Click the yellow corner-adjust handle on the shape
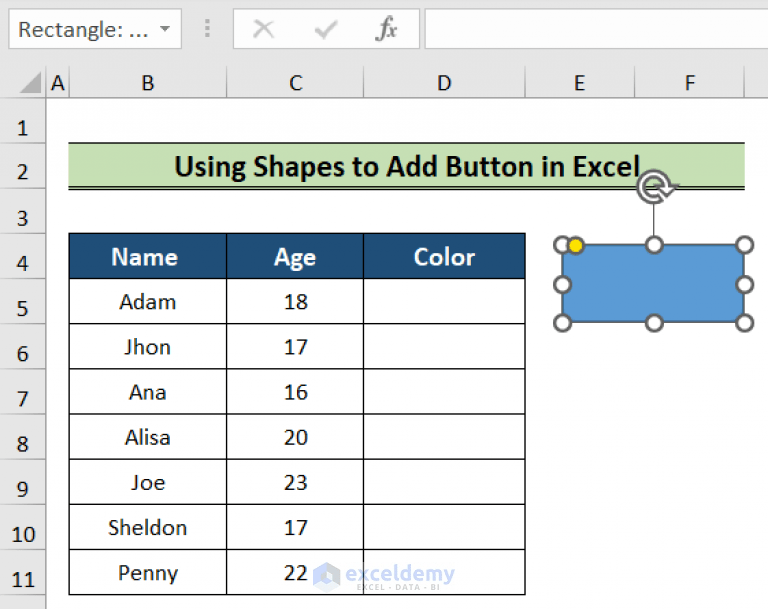This screenshot has width=768, height=609. pos(576,245)
